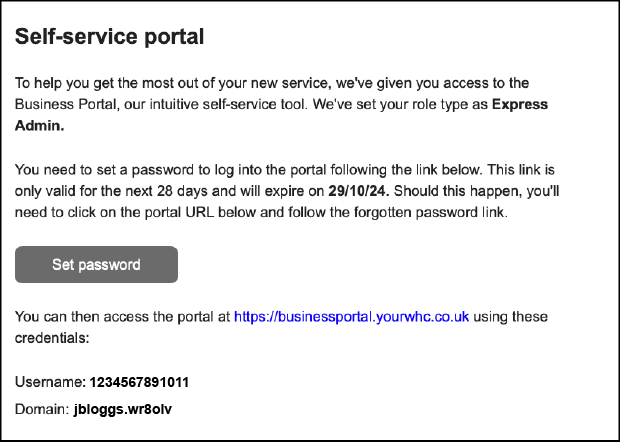
Task: Click the phrase using these after the link
Action: (510, 317)
